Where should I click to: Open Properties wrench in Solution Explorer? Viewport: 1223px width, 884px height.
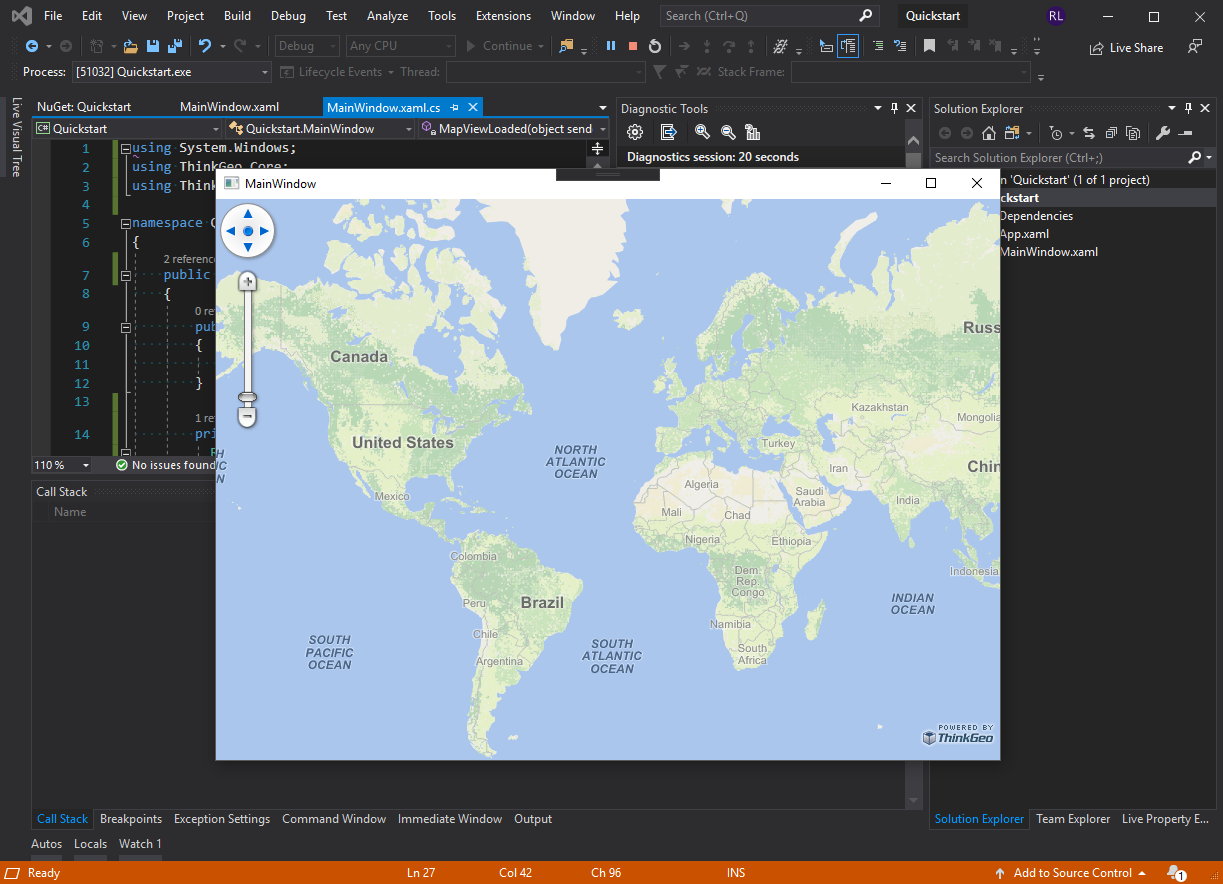coord(1162,133)
